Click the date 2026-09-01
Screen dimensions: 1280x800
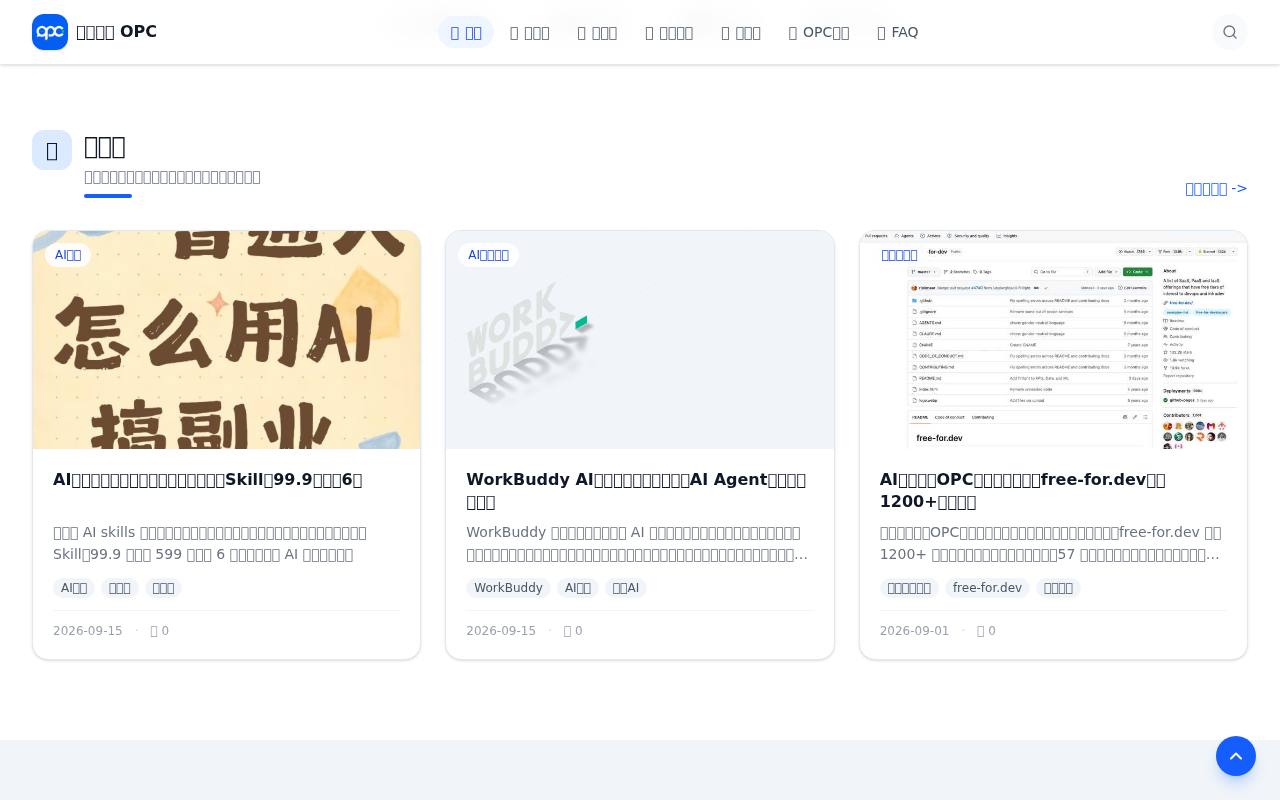coord(914,631)
